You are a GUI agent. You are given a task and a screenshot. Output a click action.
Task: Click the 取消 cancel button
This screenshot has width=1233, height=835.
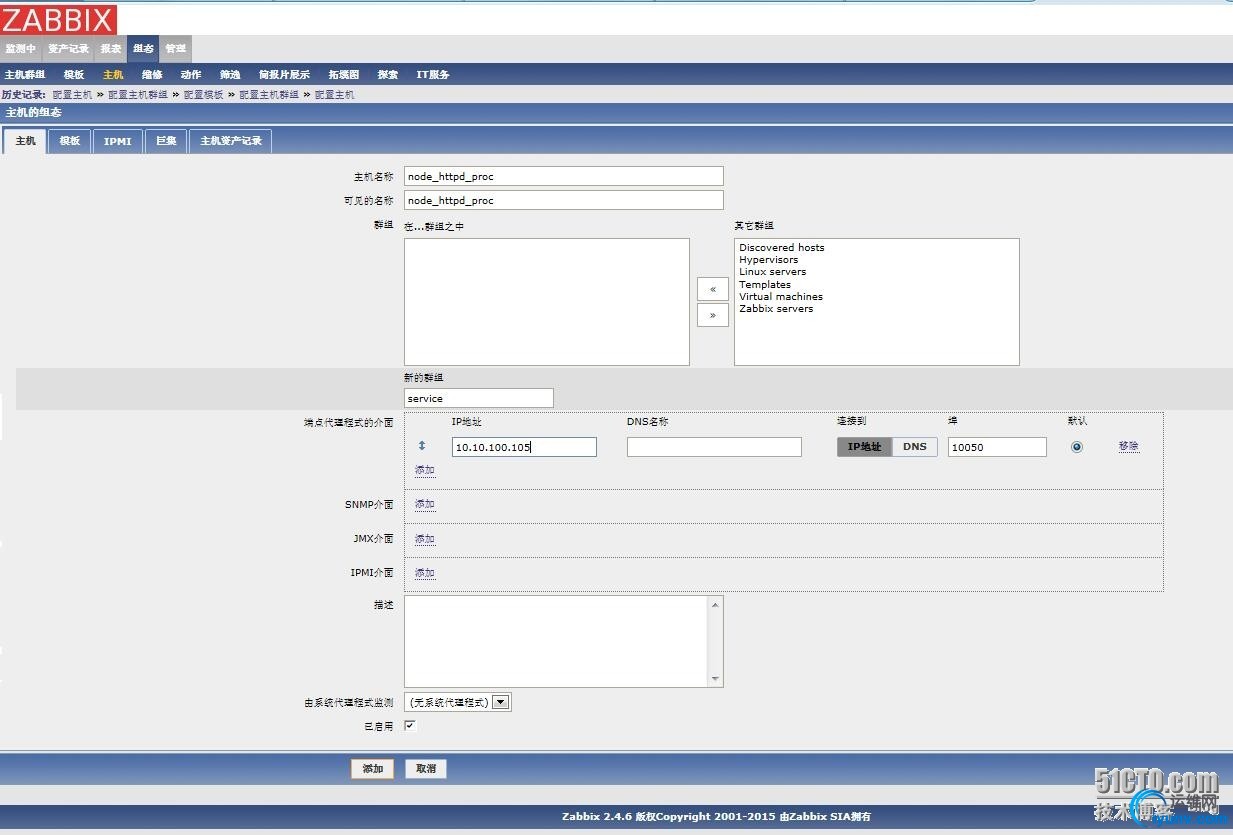pyautogui.click(x=426, y=769)
